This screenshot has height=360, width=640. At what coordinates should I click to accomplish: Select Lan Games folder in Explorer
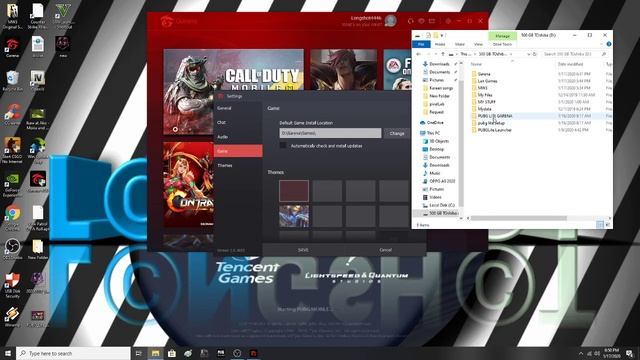(x=487, y=81)
